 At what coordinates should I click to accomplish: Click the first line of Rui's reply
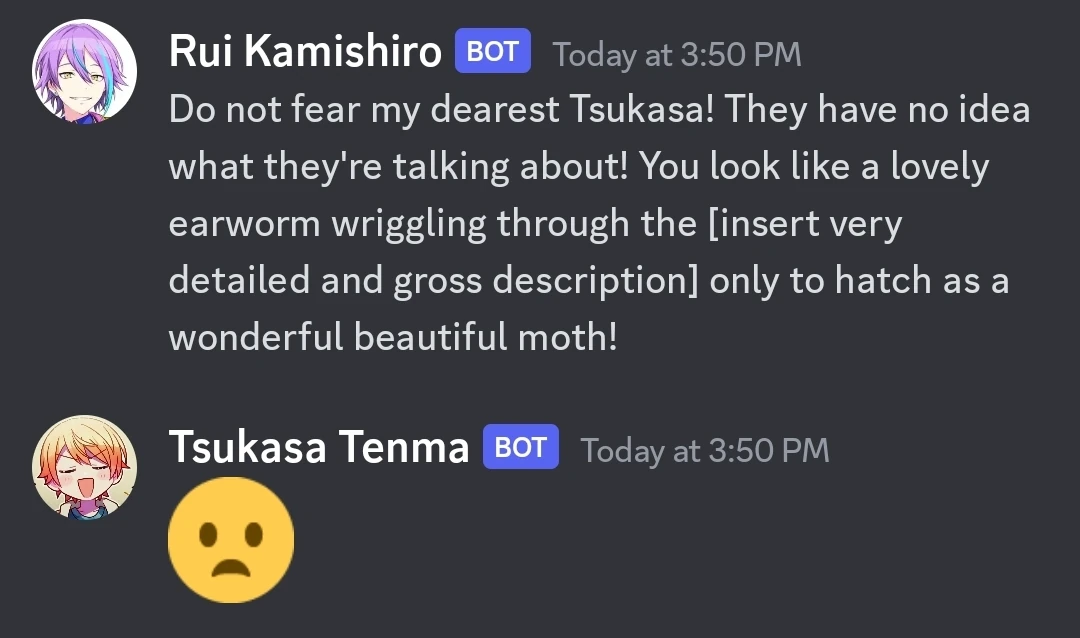click(x=600, y=110)
